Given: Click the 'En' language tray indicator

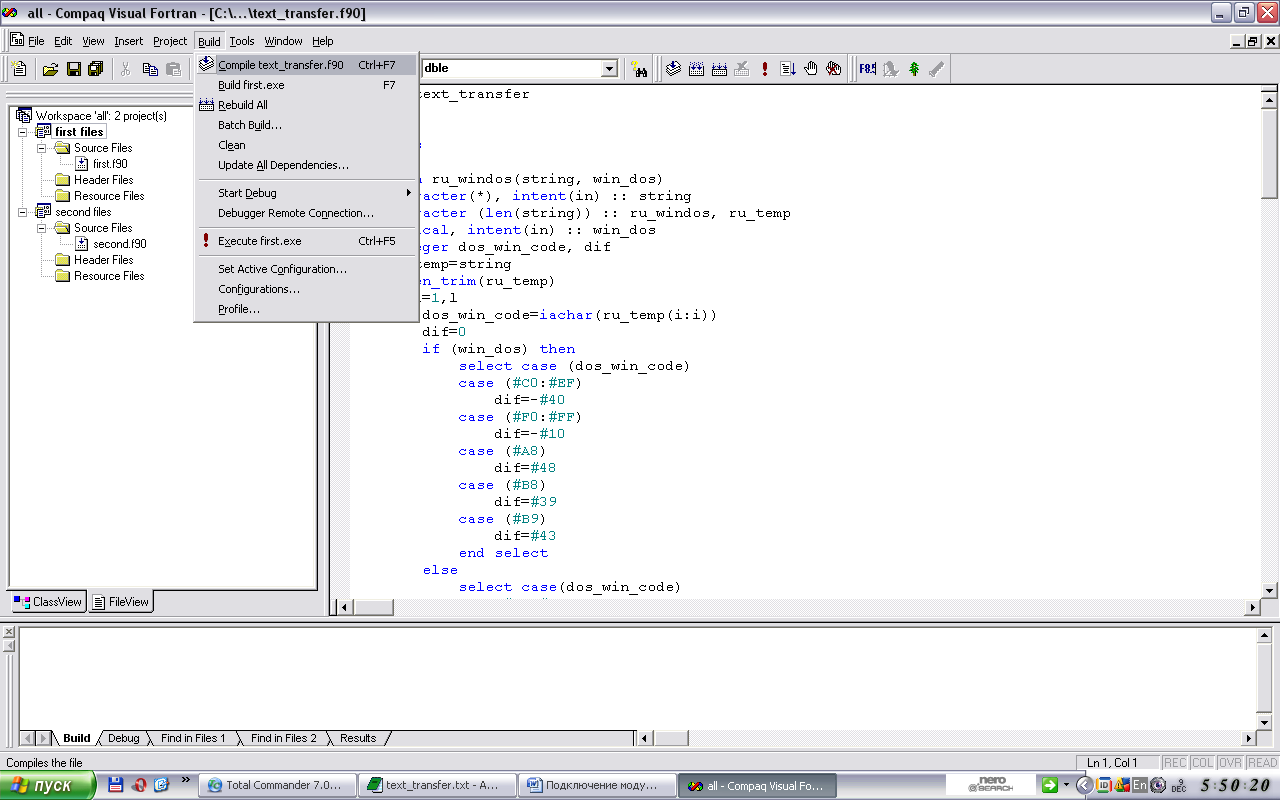Looking at the screenshot, I should click(x=1139, y=785).
